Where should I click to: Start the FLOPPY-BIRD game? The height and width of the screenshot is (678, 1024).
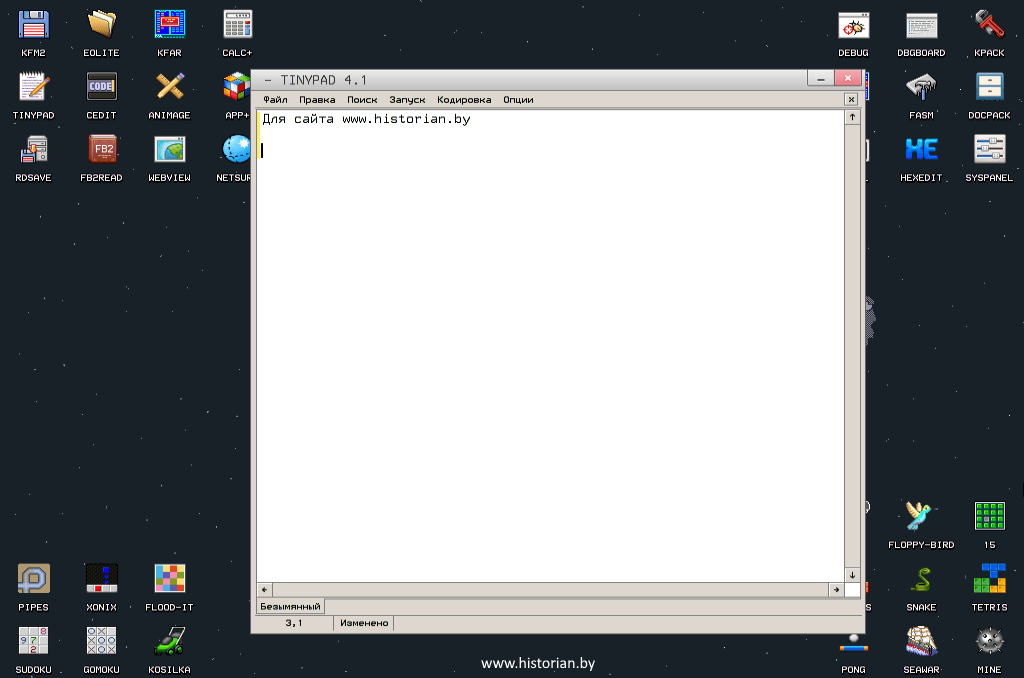point(921,517)
